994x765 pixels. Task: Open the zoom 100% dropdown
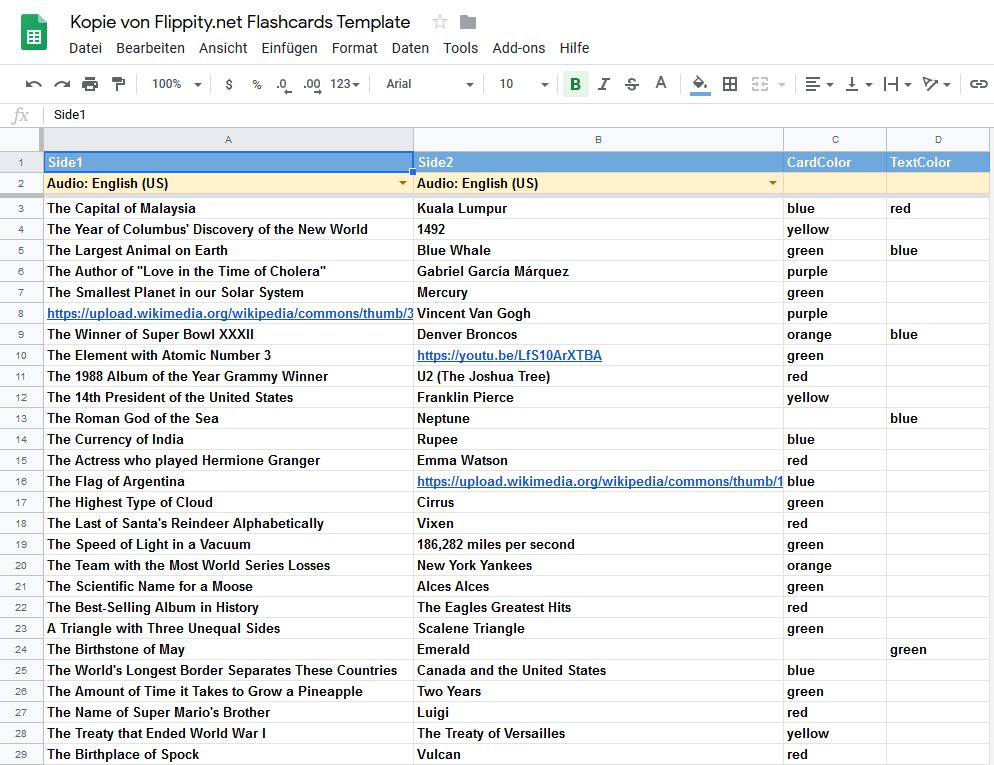pos(176,84)
